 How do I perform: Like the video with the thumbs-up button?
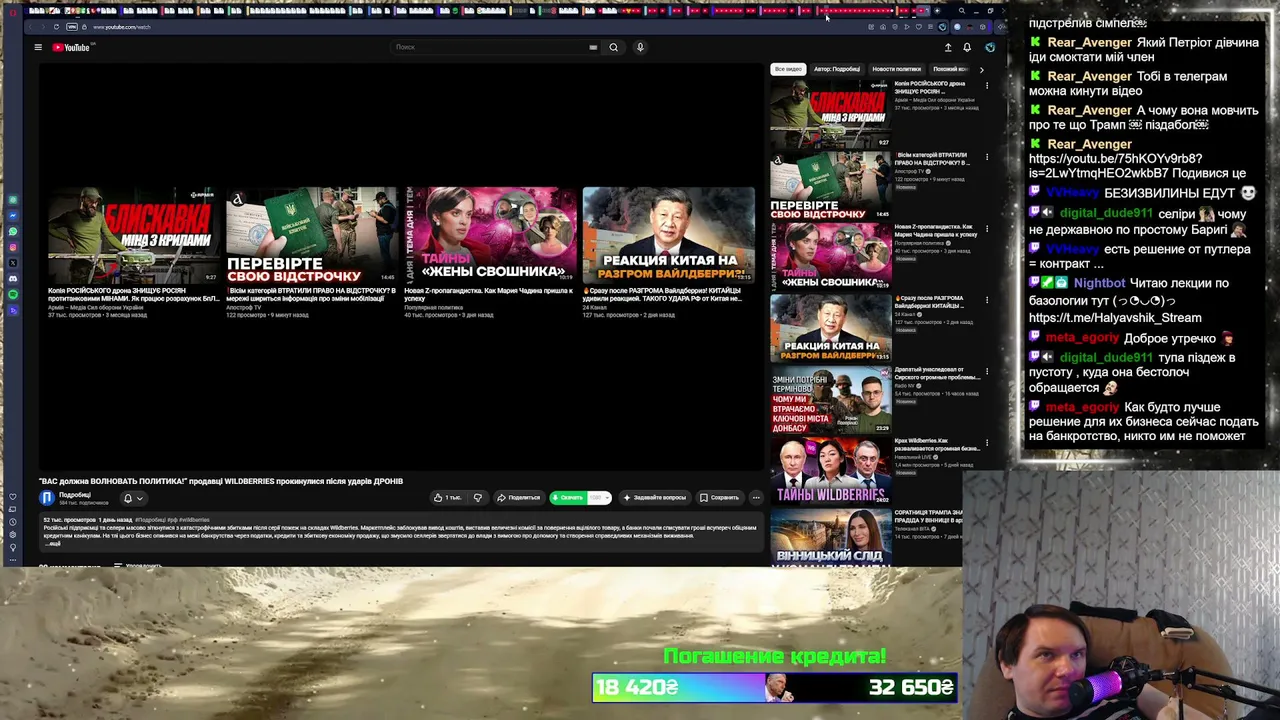coord(447,497)
